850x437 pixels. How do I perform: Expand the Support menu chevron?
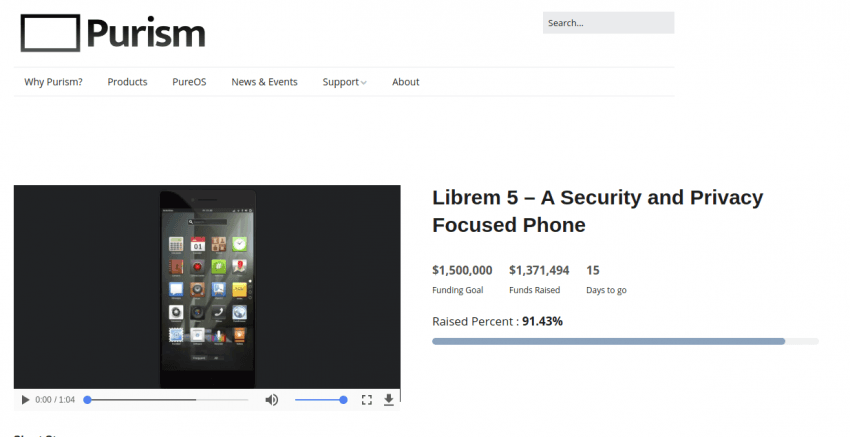(364, 82)
